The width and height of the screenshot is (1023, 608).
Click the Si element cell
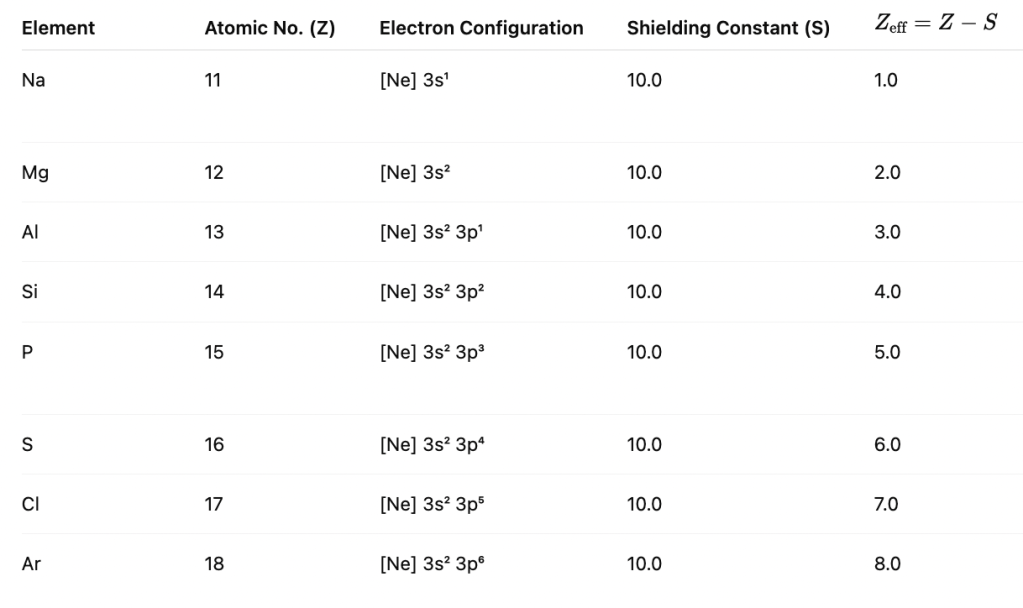pyautogui.click(x=30, y=292)
